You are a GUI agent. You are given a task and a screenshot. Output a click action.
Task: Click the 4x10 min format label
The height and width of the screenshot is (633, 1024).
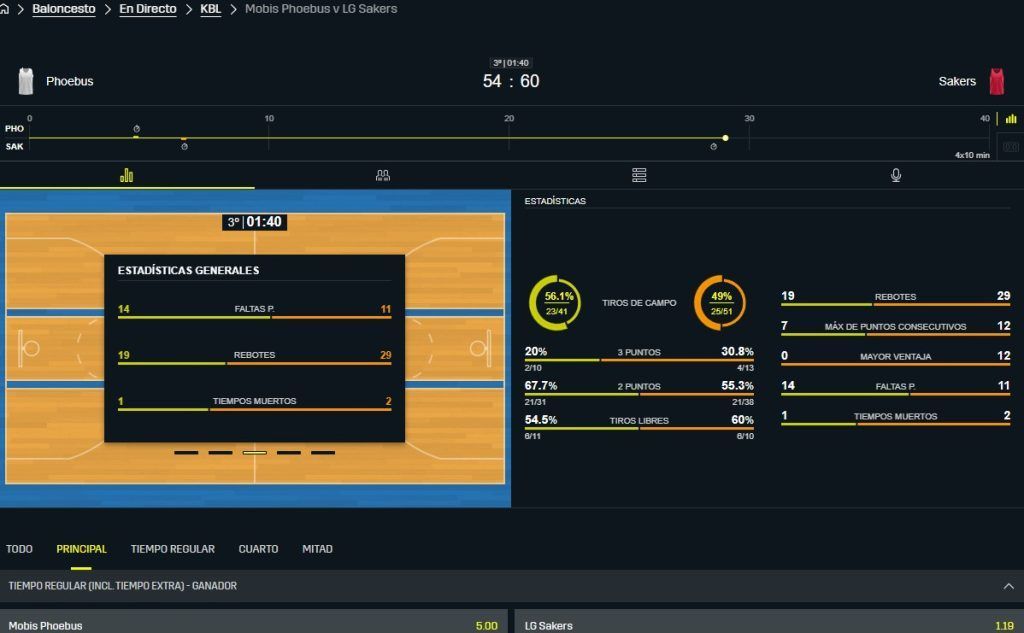[x=972, y=155]
